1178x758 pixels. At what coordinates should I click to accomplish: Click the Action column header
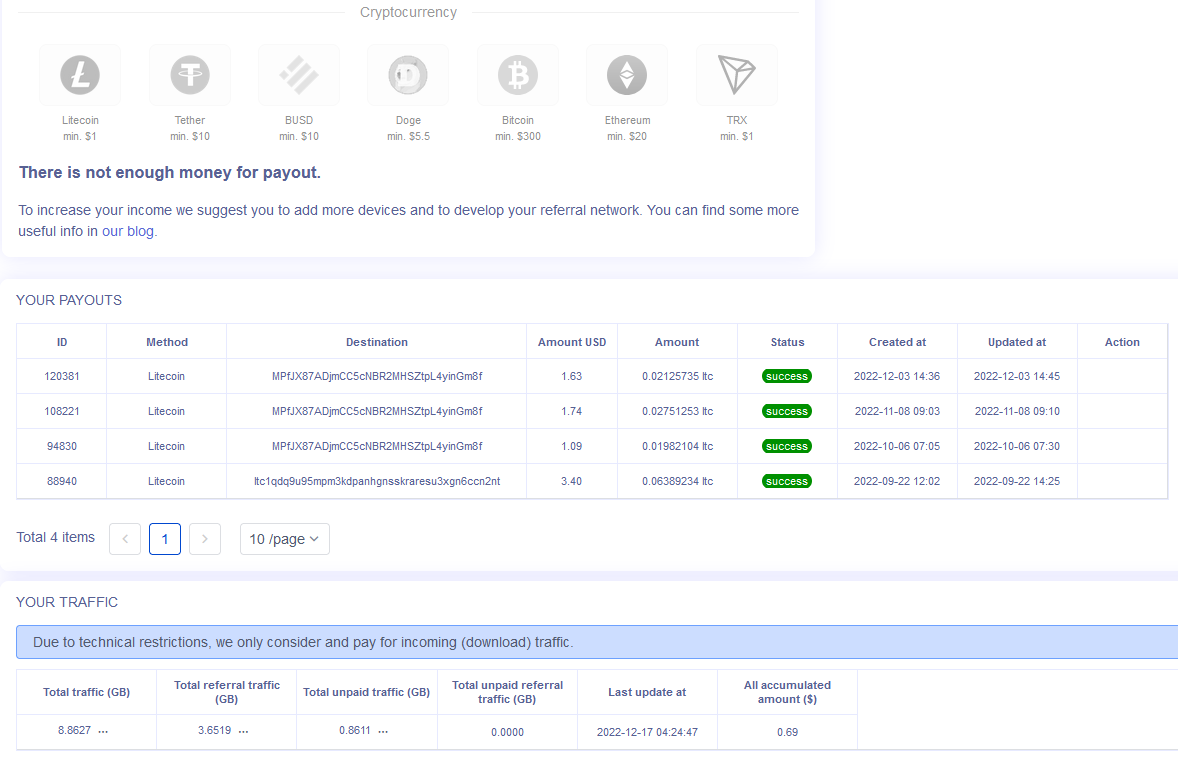tap(1122, 342)
